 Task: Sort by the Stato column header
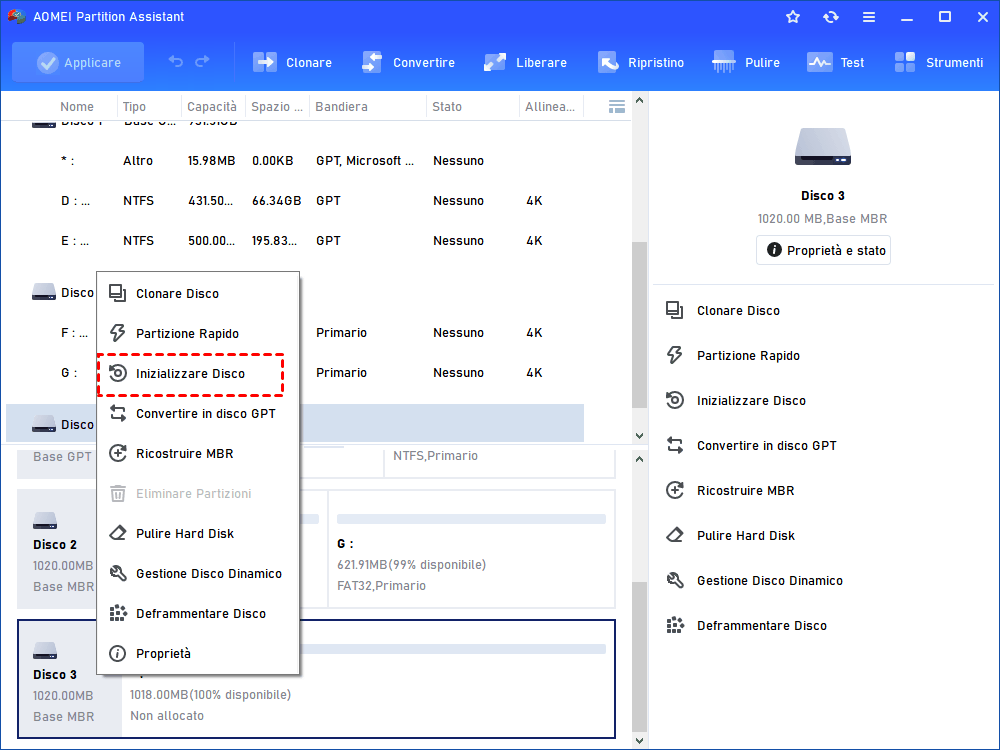pyautogui.click(x=446, y=107)
